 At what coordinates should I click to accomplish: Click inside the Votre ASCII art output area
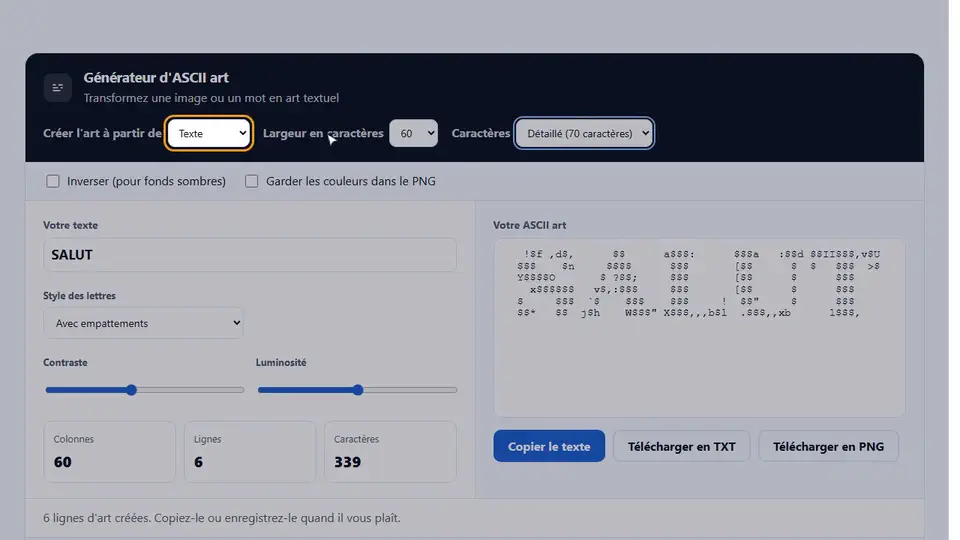tap(699, 328)
